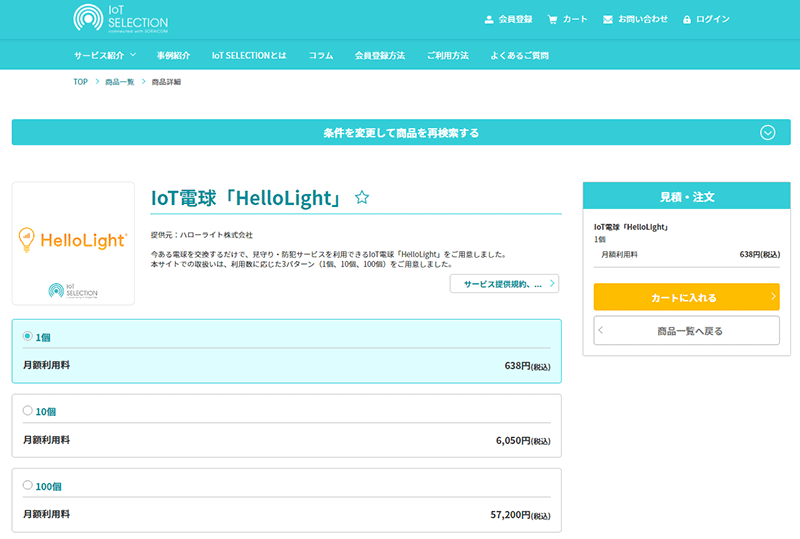The width and height of the screenshot is (800, 539).
Task: Open よくあるご質問 menu item
Action: point(519,55)
